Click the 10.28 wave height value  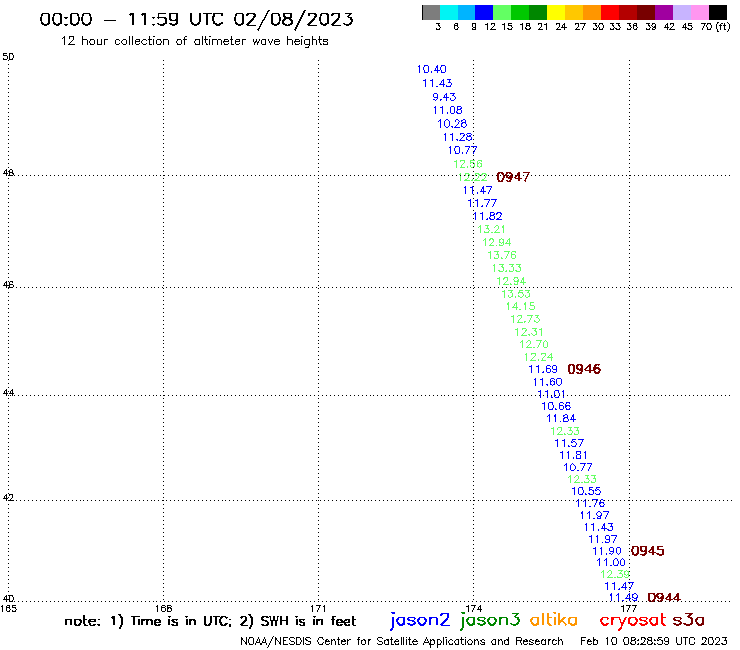(452, 124)
